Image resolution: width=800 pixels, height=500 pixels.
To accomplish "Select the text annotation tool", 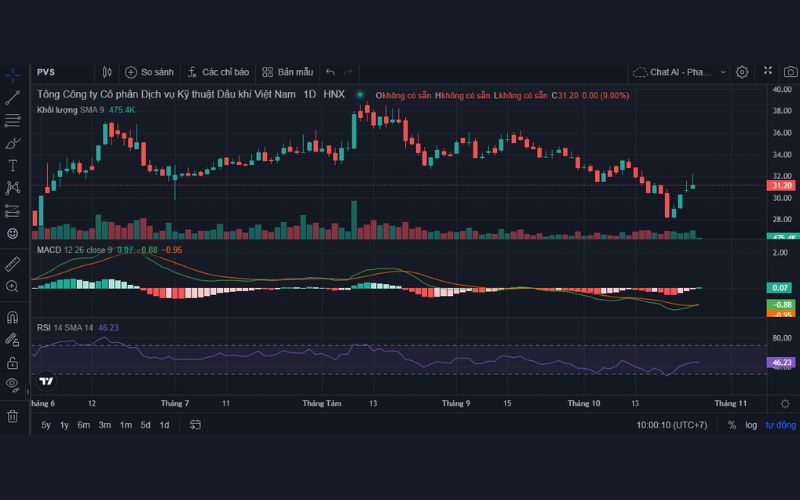I will coord(13,165).
